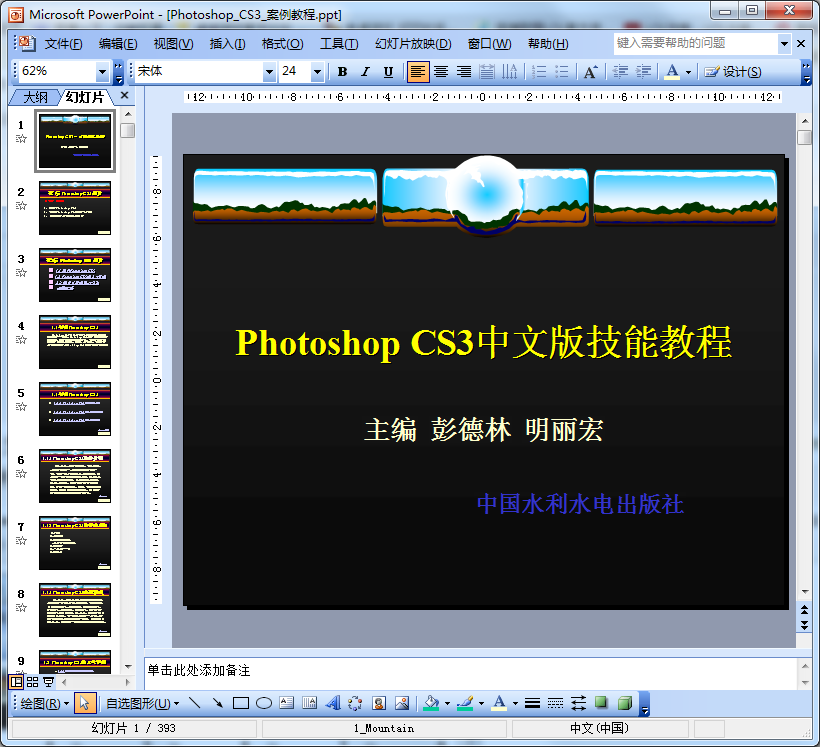Start slide show from current slide
Viewport: 820px width, 747px height.
[x=49, y=682]
